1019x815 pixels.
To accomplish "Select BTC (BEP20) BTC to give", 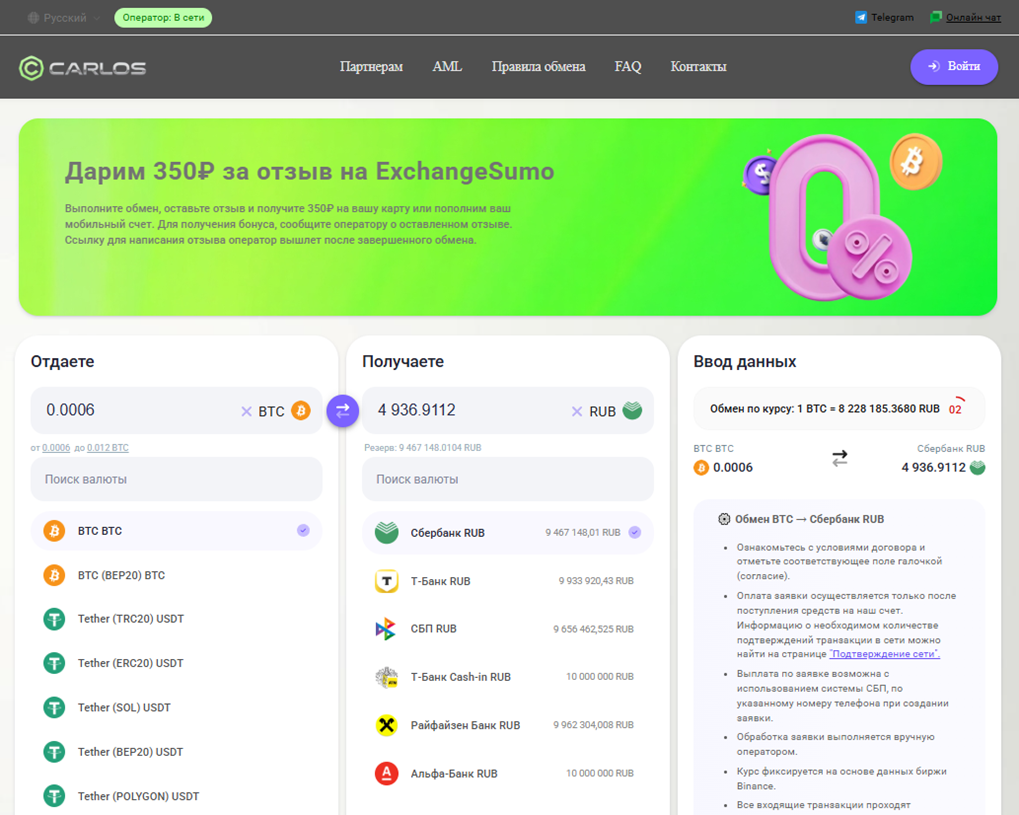I will (176, 575).
